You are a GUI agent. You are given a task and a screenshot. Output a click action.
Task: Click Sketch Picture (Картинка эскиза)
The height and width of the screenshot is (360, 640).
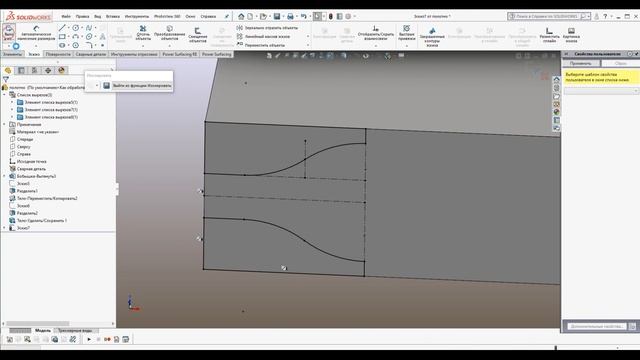point(571,35)
